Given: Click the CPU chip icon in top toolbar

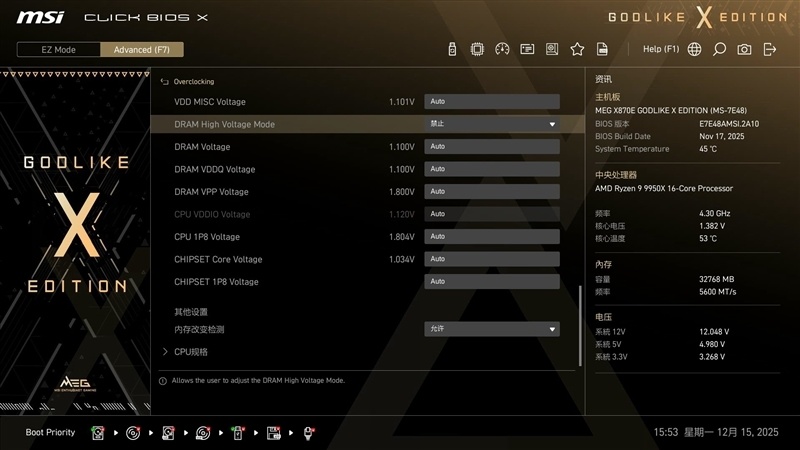Looking at the screenshot, I should pos(477,49).
